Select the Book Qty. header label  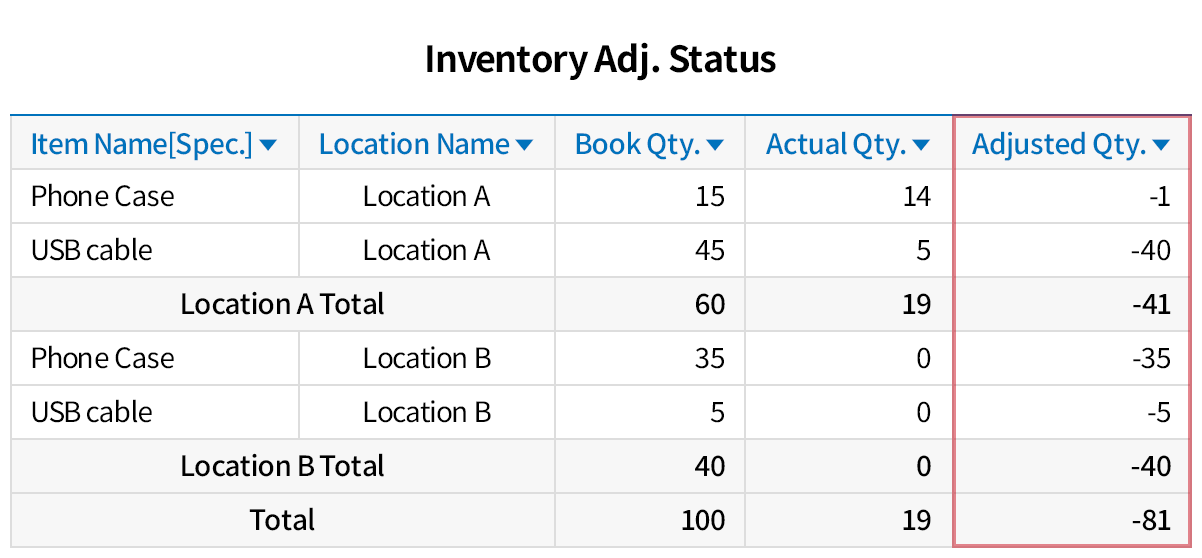(x=638, y=145)
